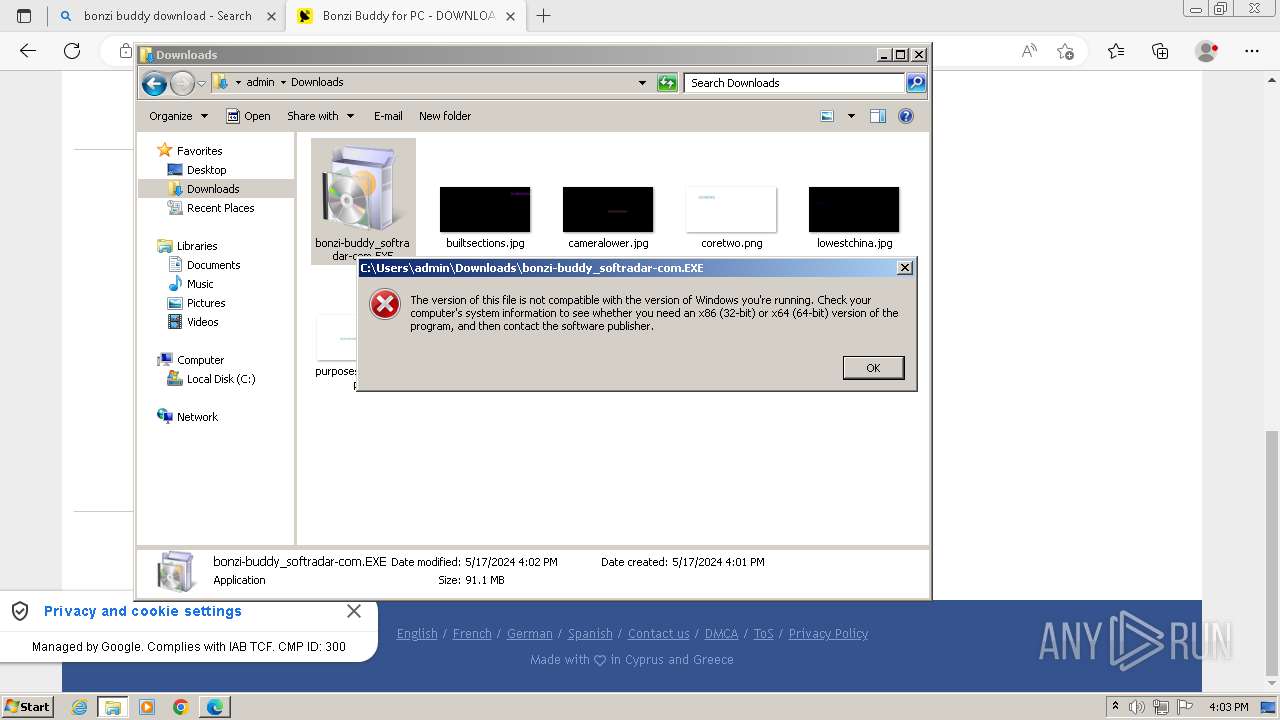Open Documents library
1280x720 pixels.
(x=213, y=265)
